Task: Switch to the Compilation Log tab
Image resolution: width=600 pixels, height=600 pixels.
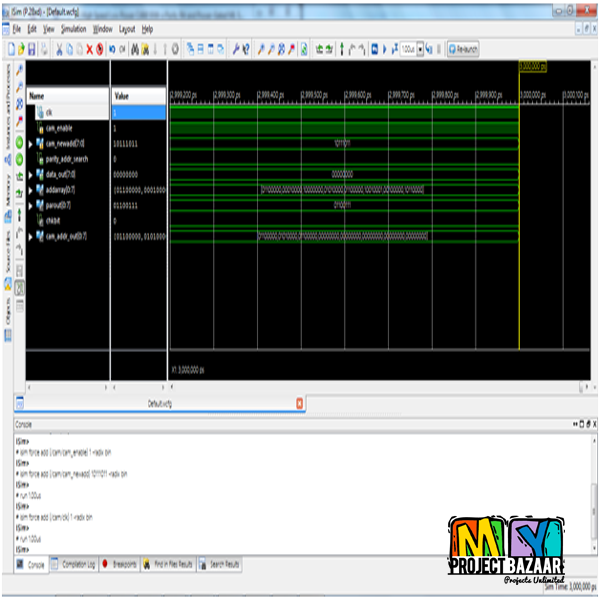Action: click(73, 565)
